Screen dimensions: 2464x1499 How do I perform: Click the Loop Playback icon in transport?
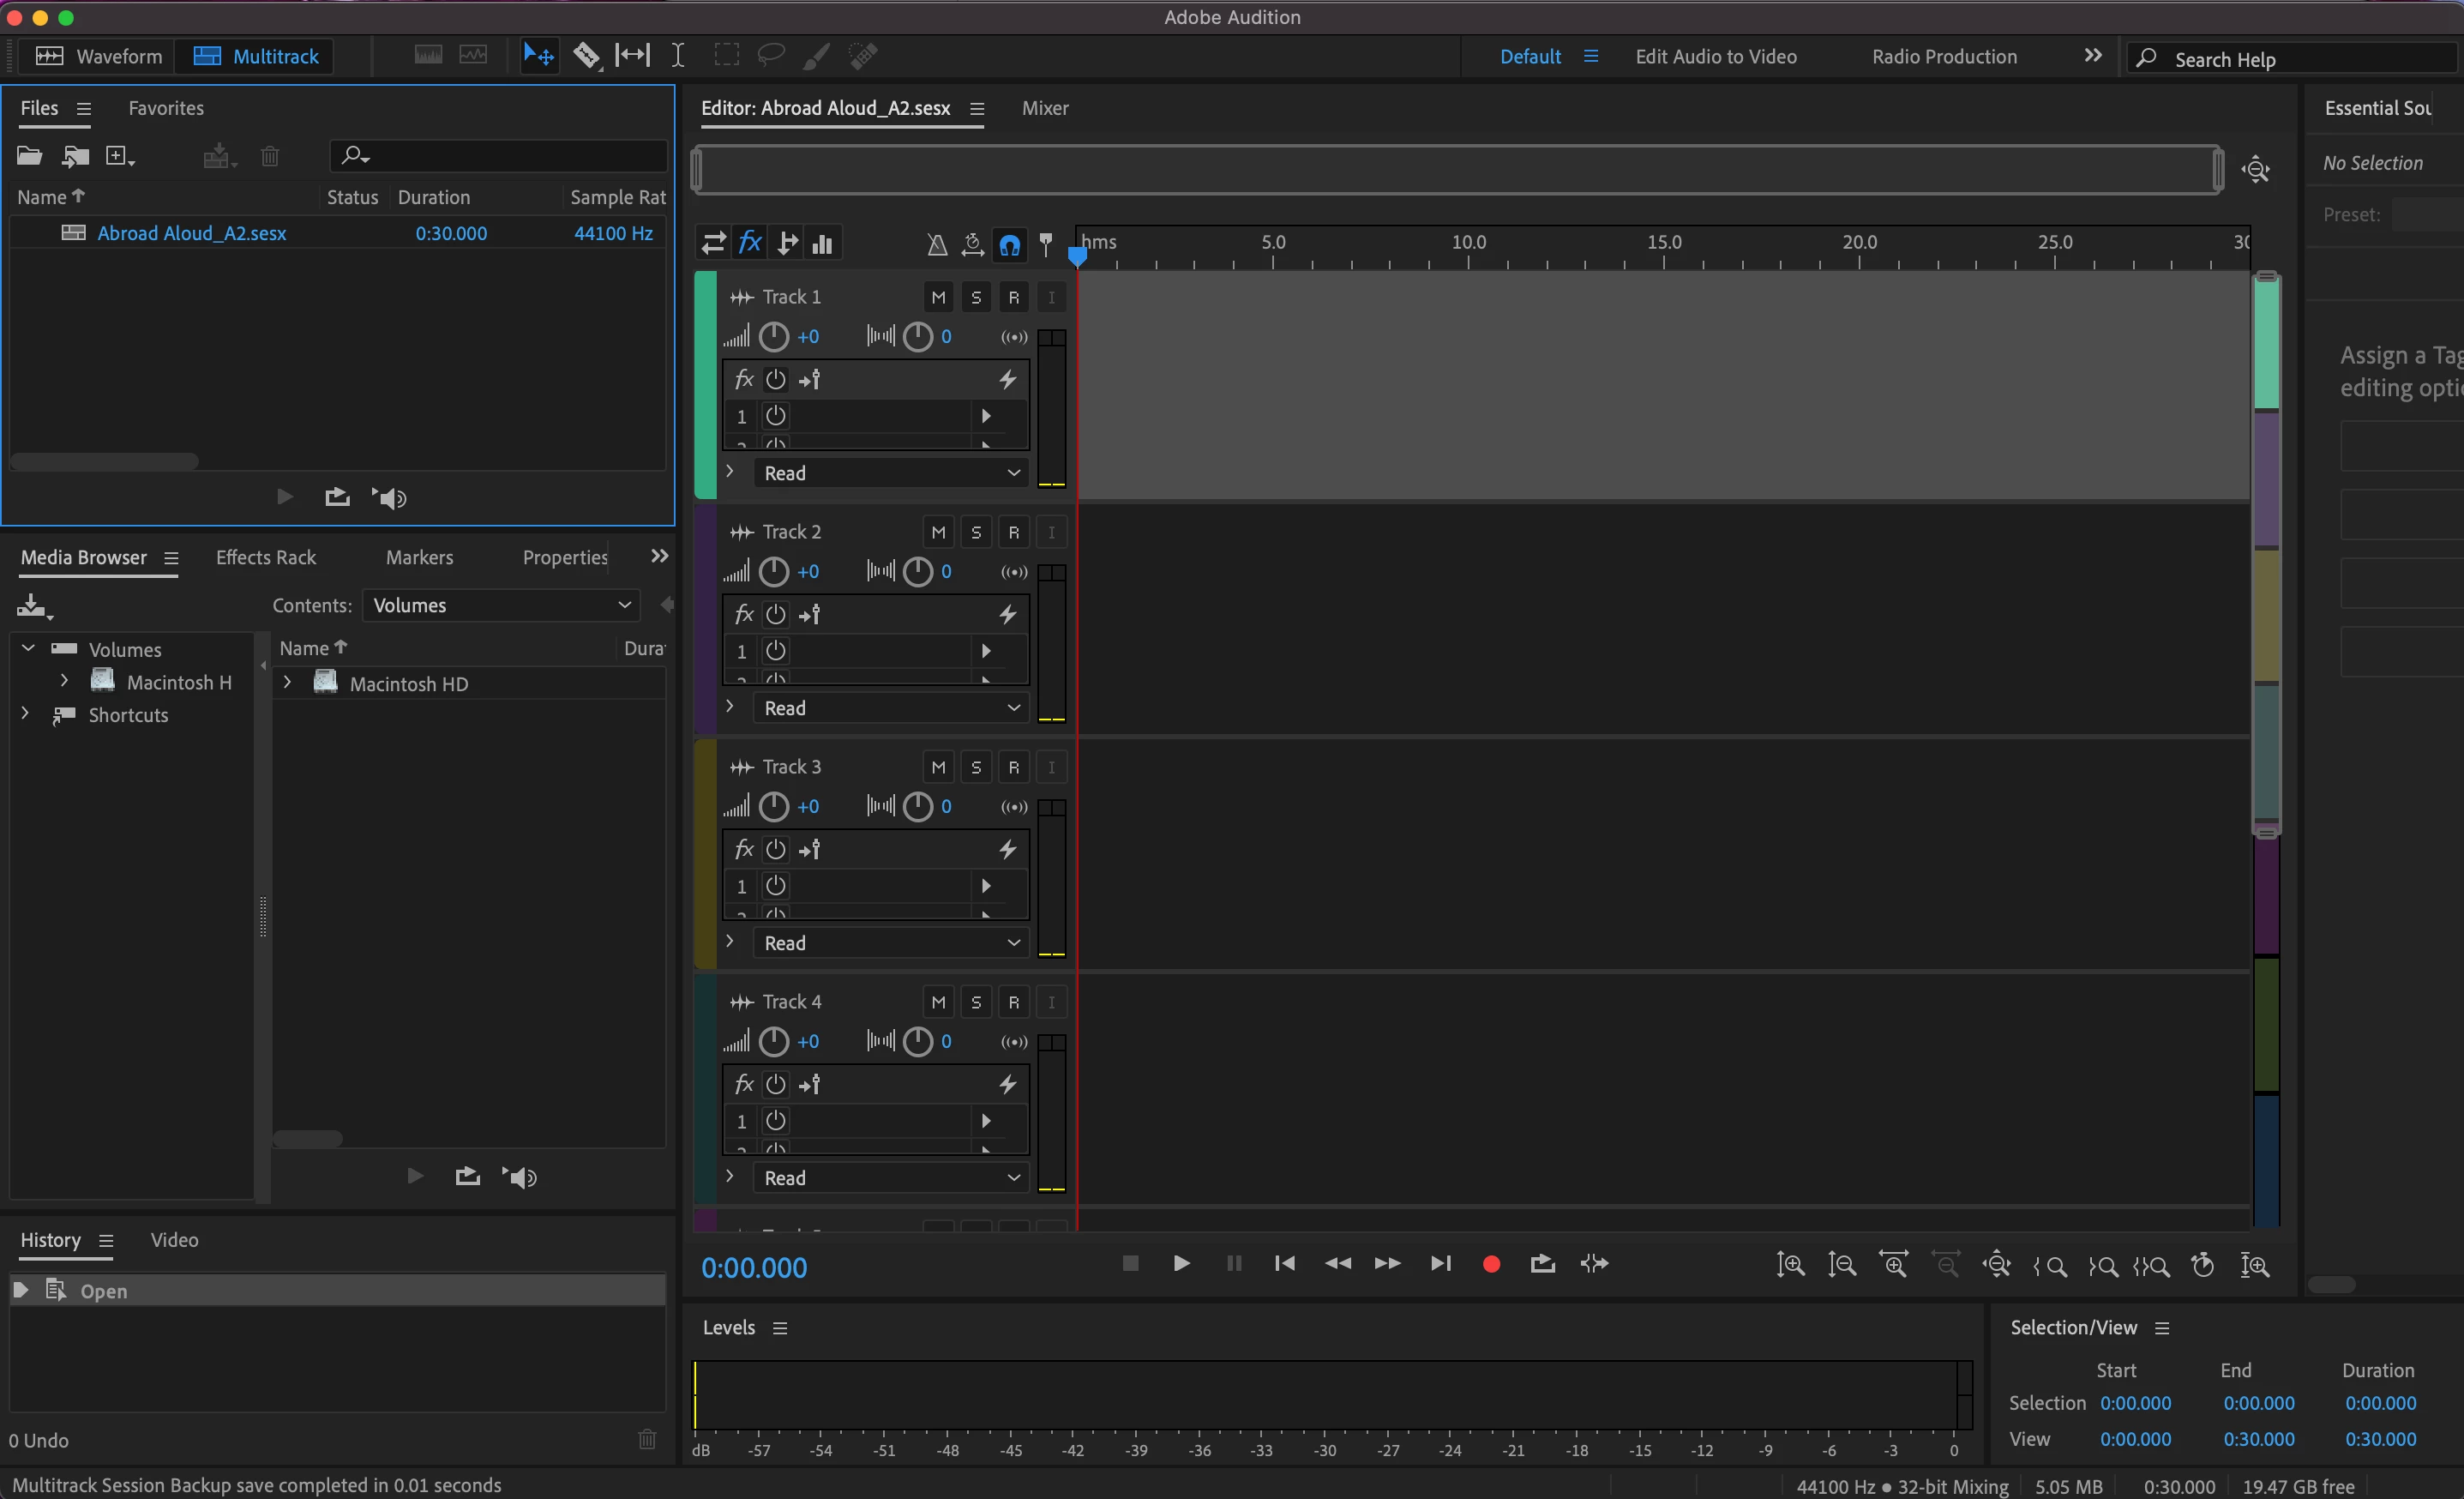pyautogui.click(x=1542, y=1264)
